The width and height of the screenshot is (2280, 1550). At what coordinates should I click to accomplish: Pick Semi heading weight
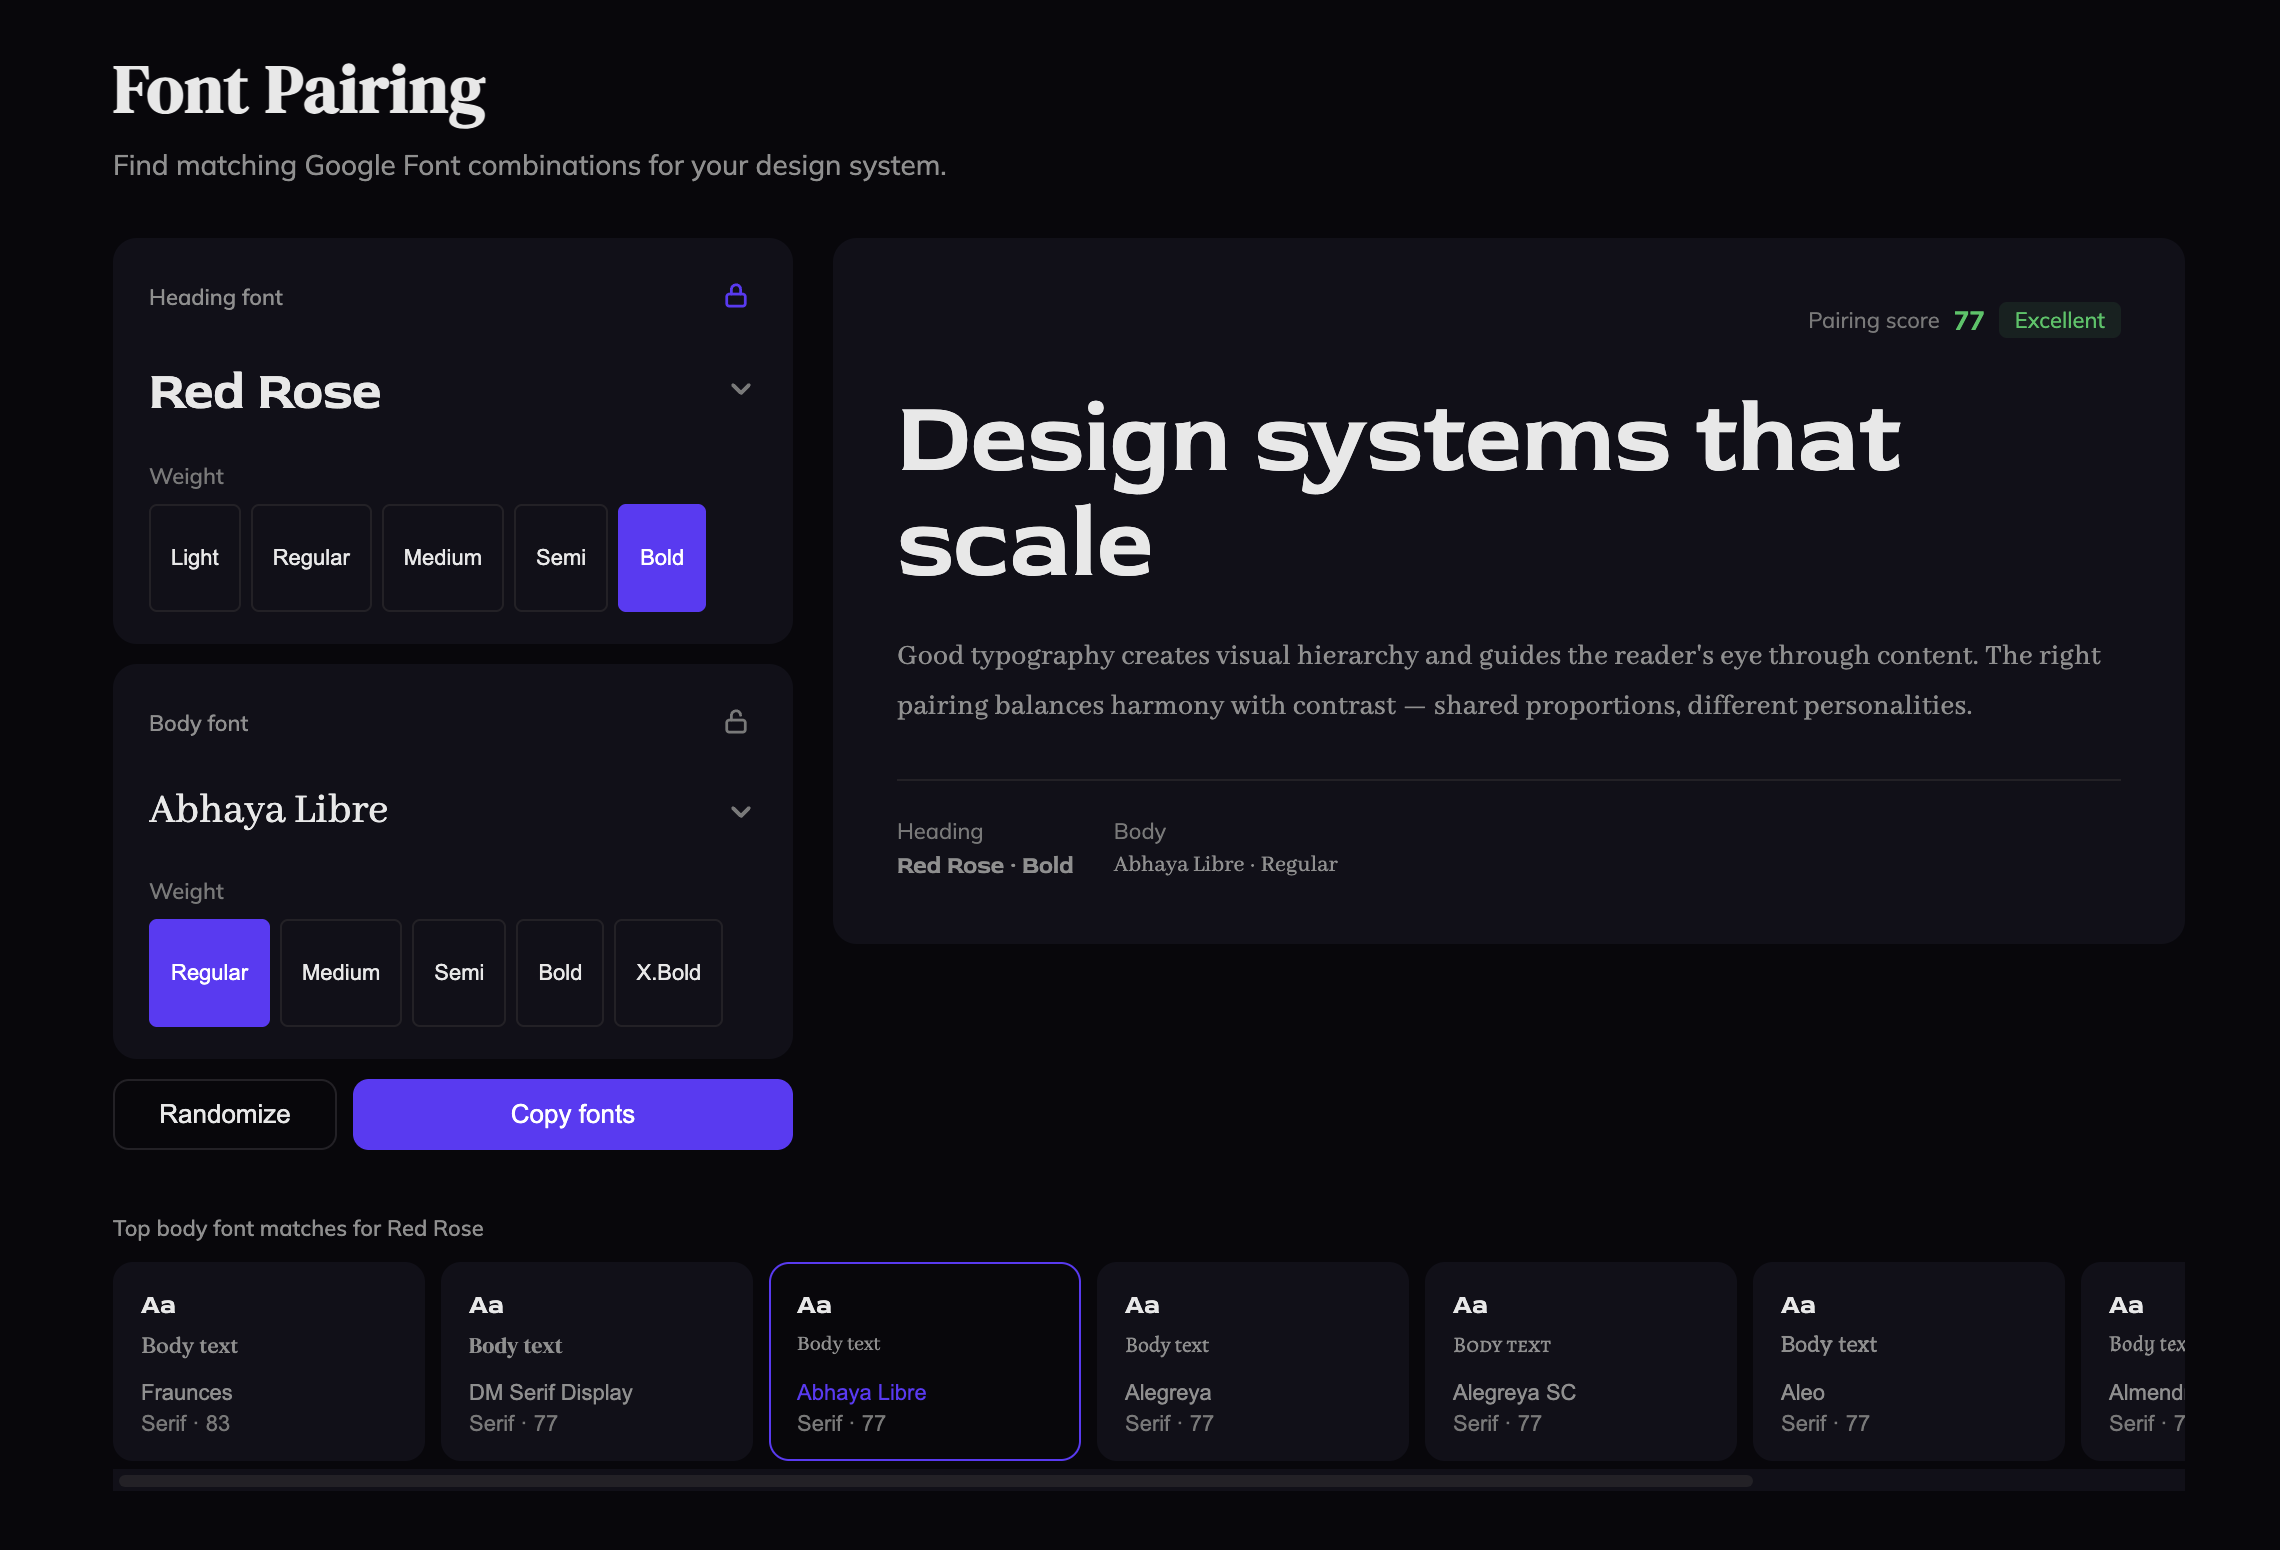[x=560, y=558]
